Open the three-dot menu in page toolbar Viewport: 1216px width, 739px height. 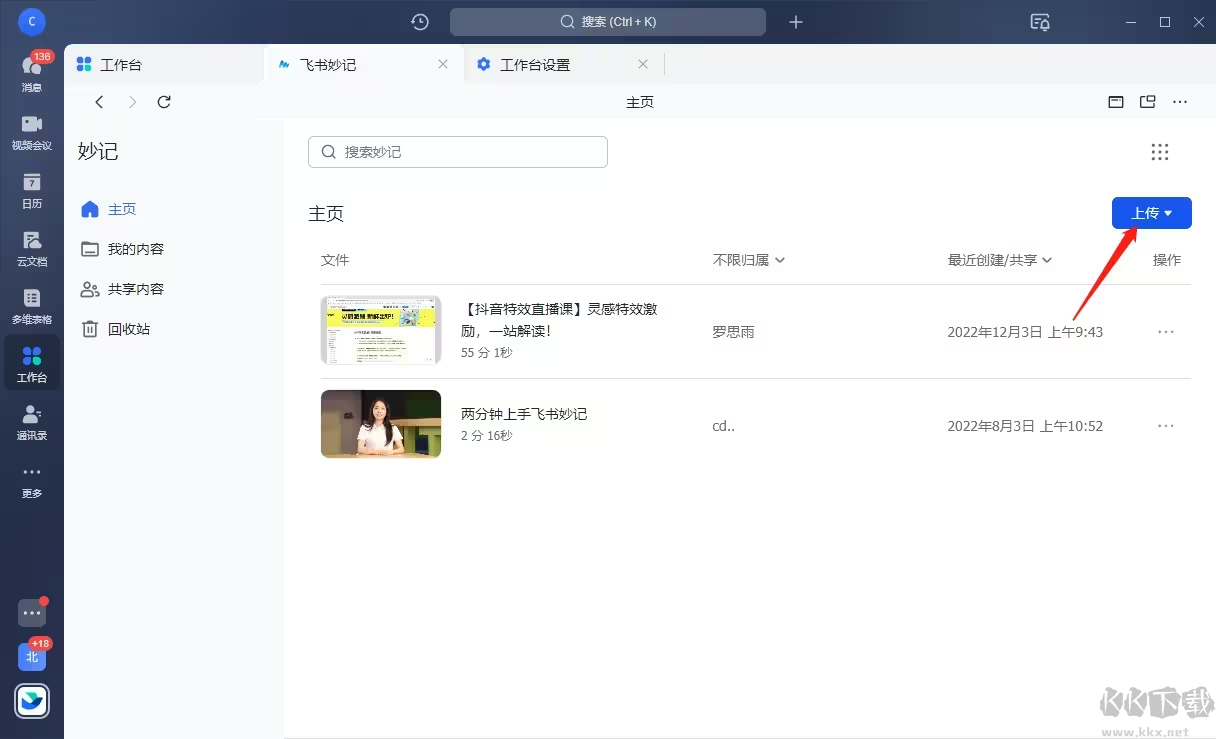[1180, 102]
